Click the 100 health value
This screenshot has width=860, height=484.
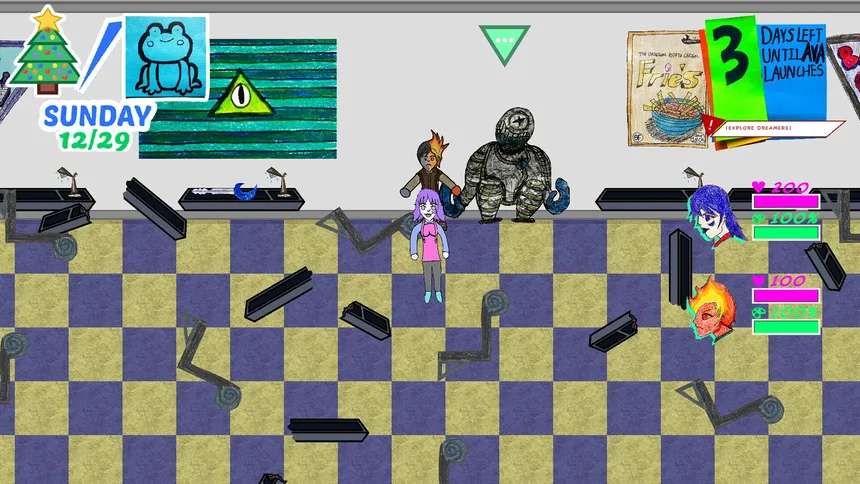pos(788,282)
